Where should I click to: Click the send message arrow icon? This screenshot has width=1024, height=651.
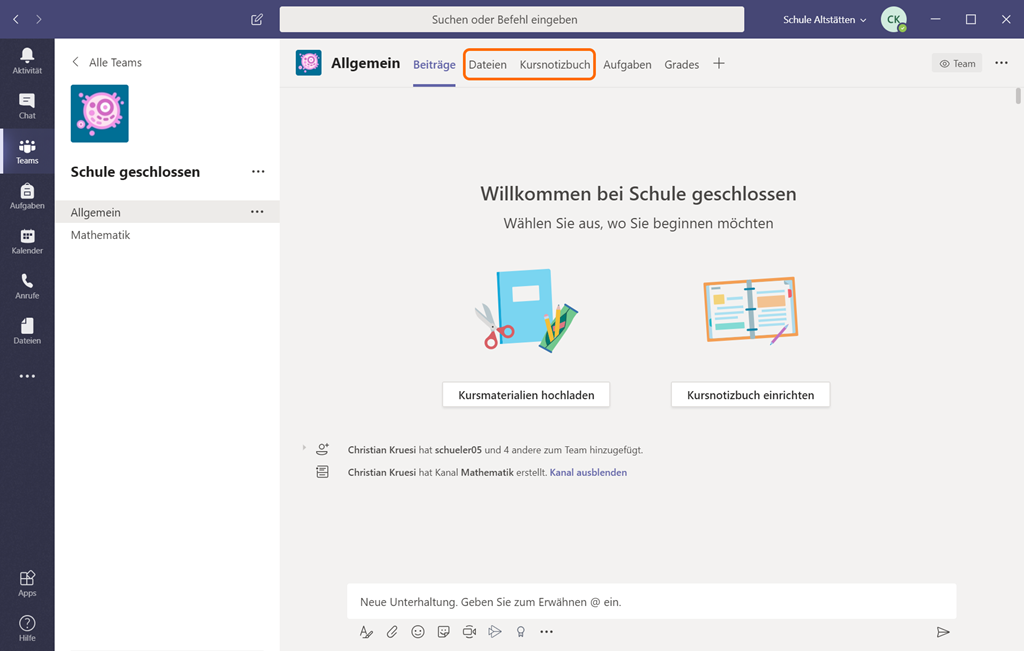pyautogui.click(x=942, y=631)
